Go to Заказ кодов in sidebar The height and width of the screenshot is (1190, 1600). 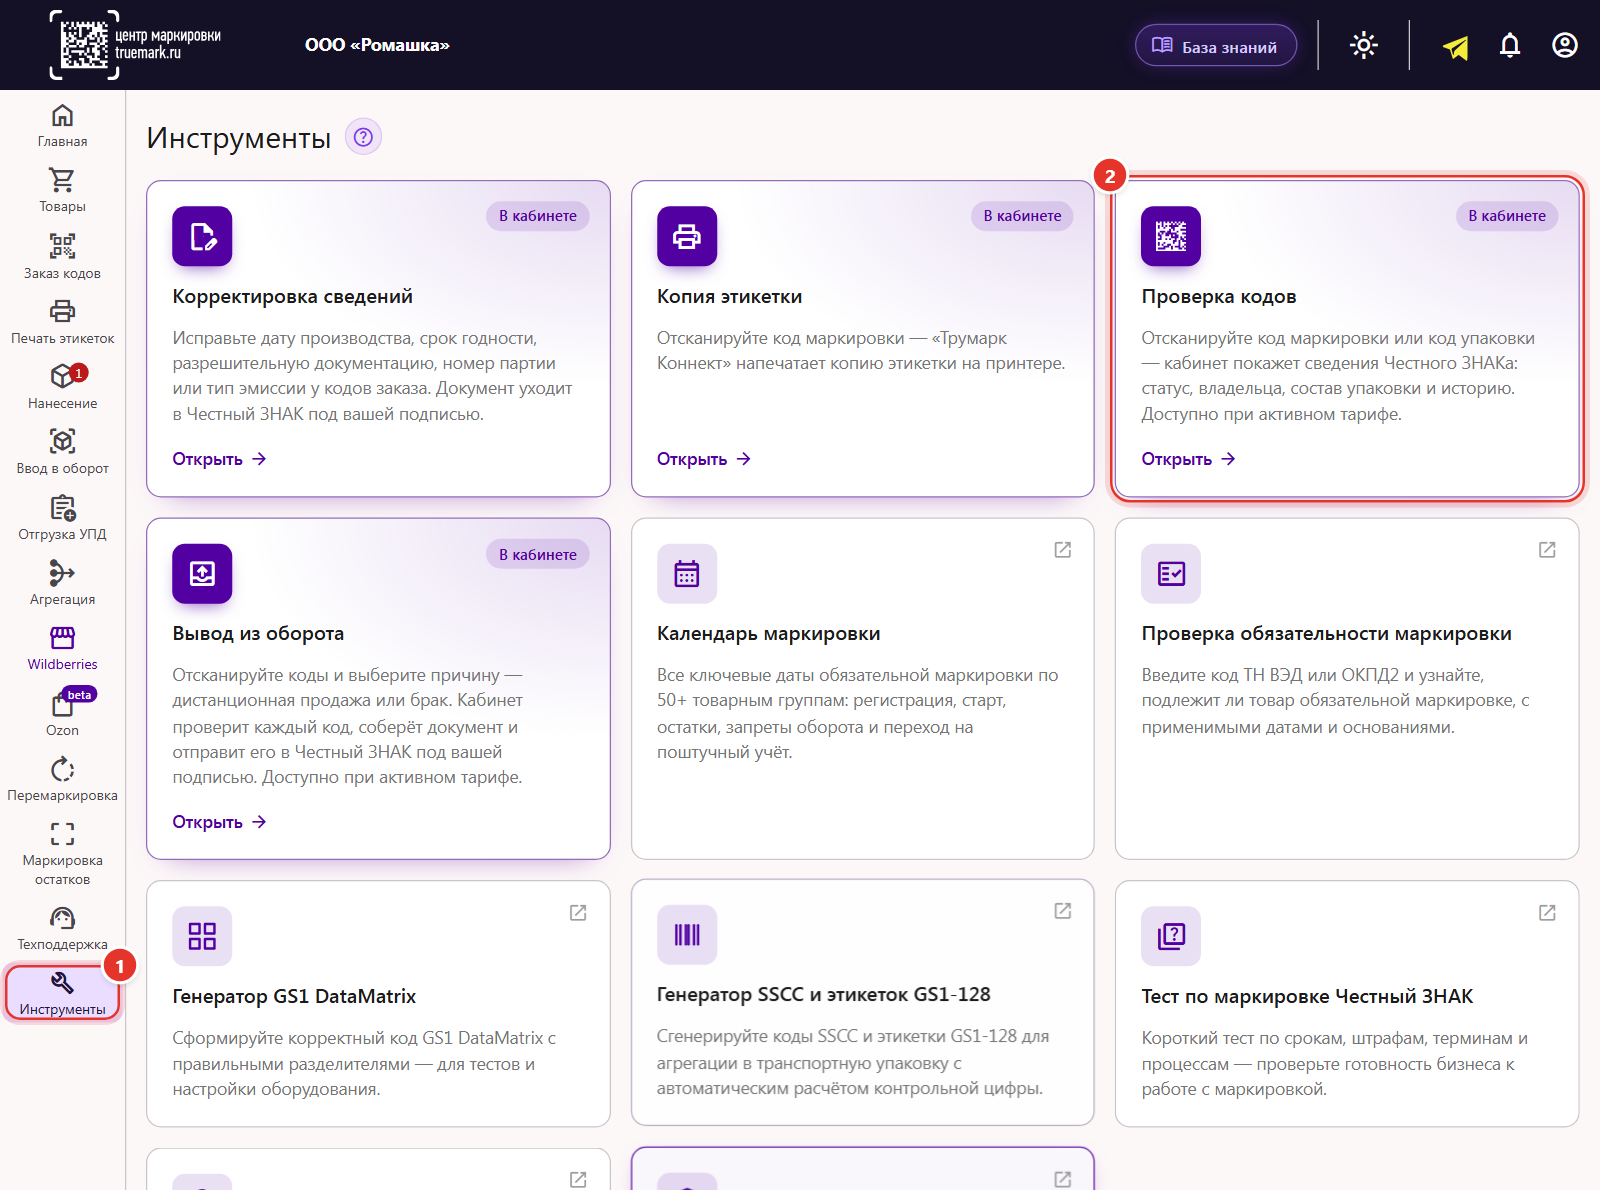pos(62,256)
